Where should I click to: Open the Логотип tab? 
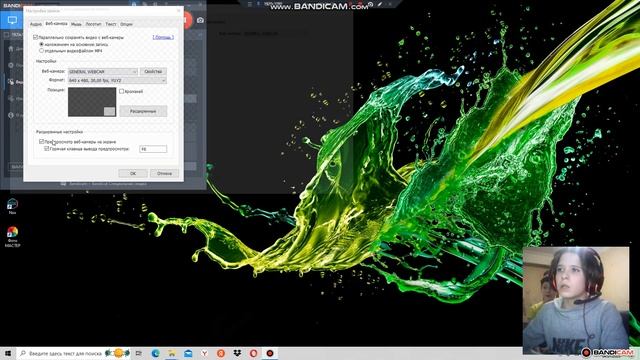click(93, 24)
